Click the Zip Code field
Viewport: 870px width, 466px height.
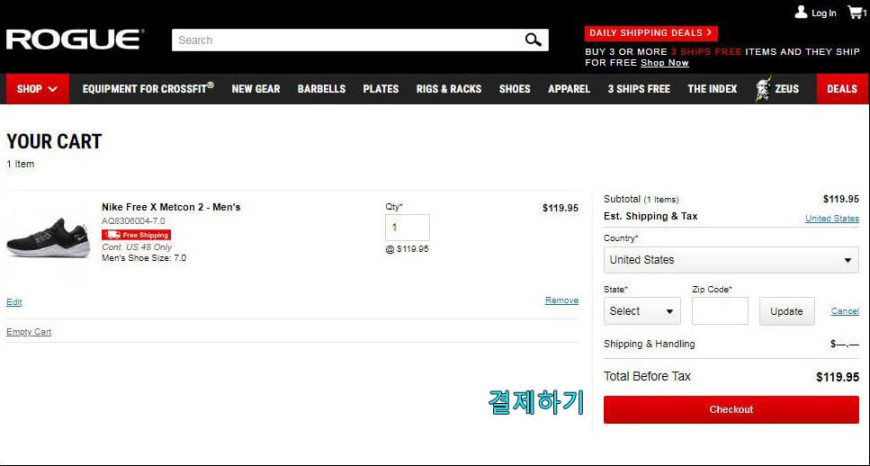point(720,311)
